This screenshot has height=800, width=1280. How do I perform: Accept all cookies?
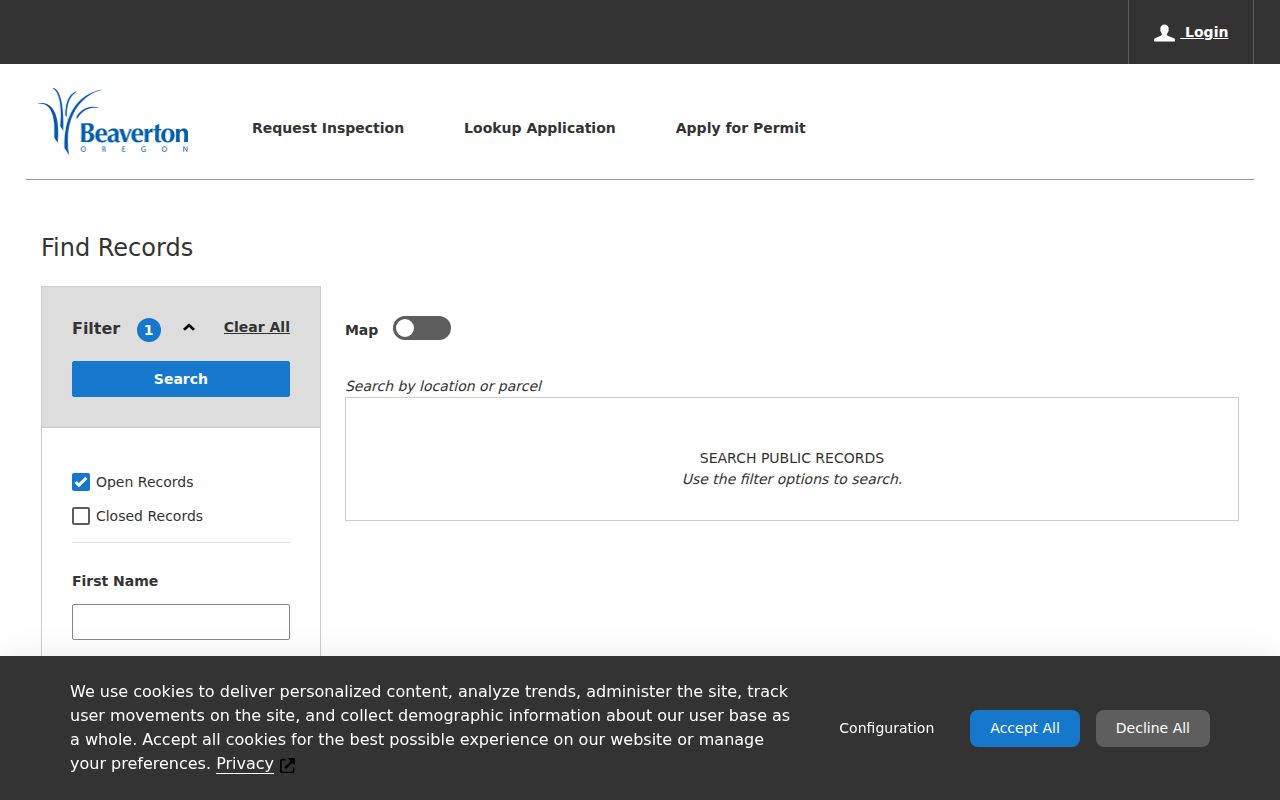click(1025, 728)
